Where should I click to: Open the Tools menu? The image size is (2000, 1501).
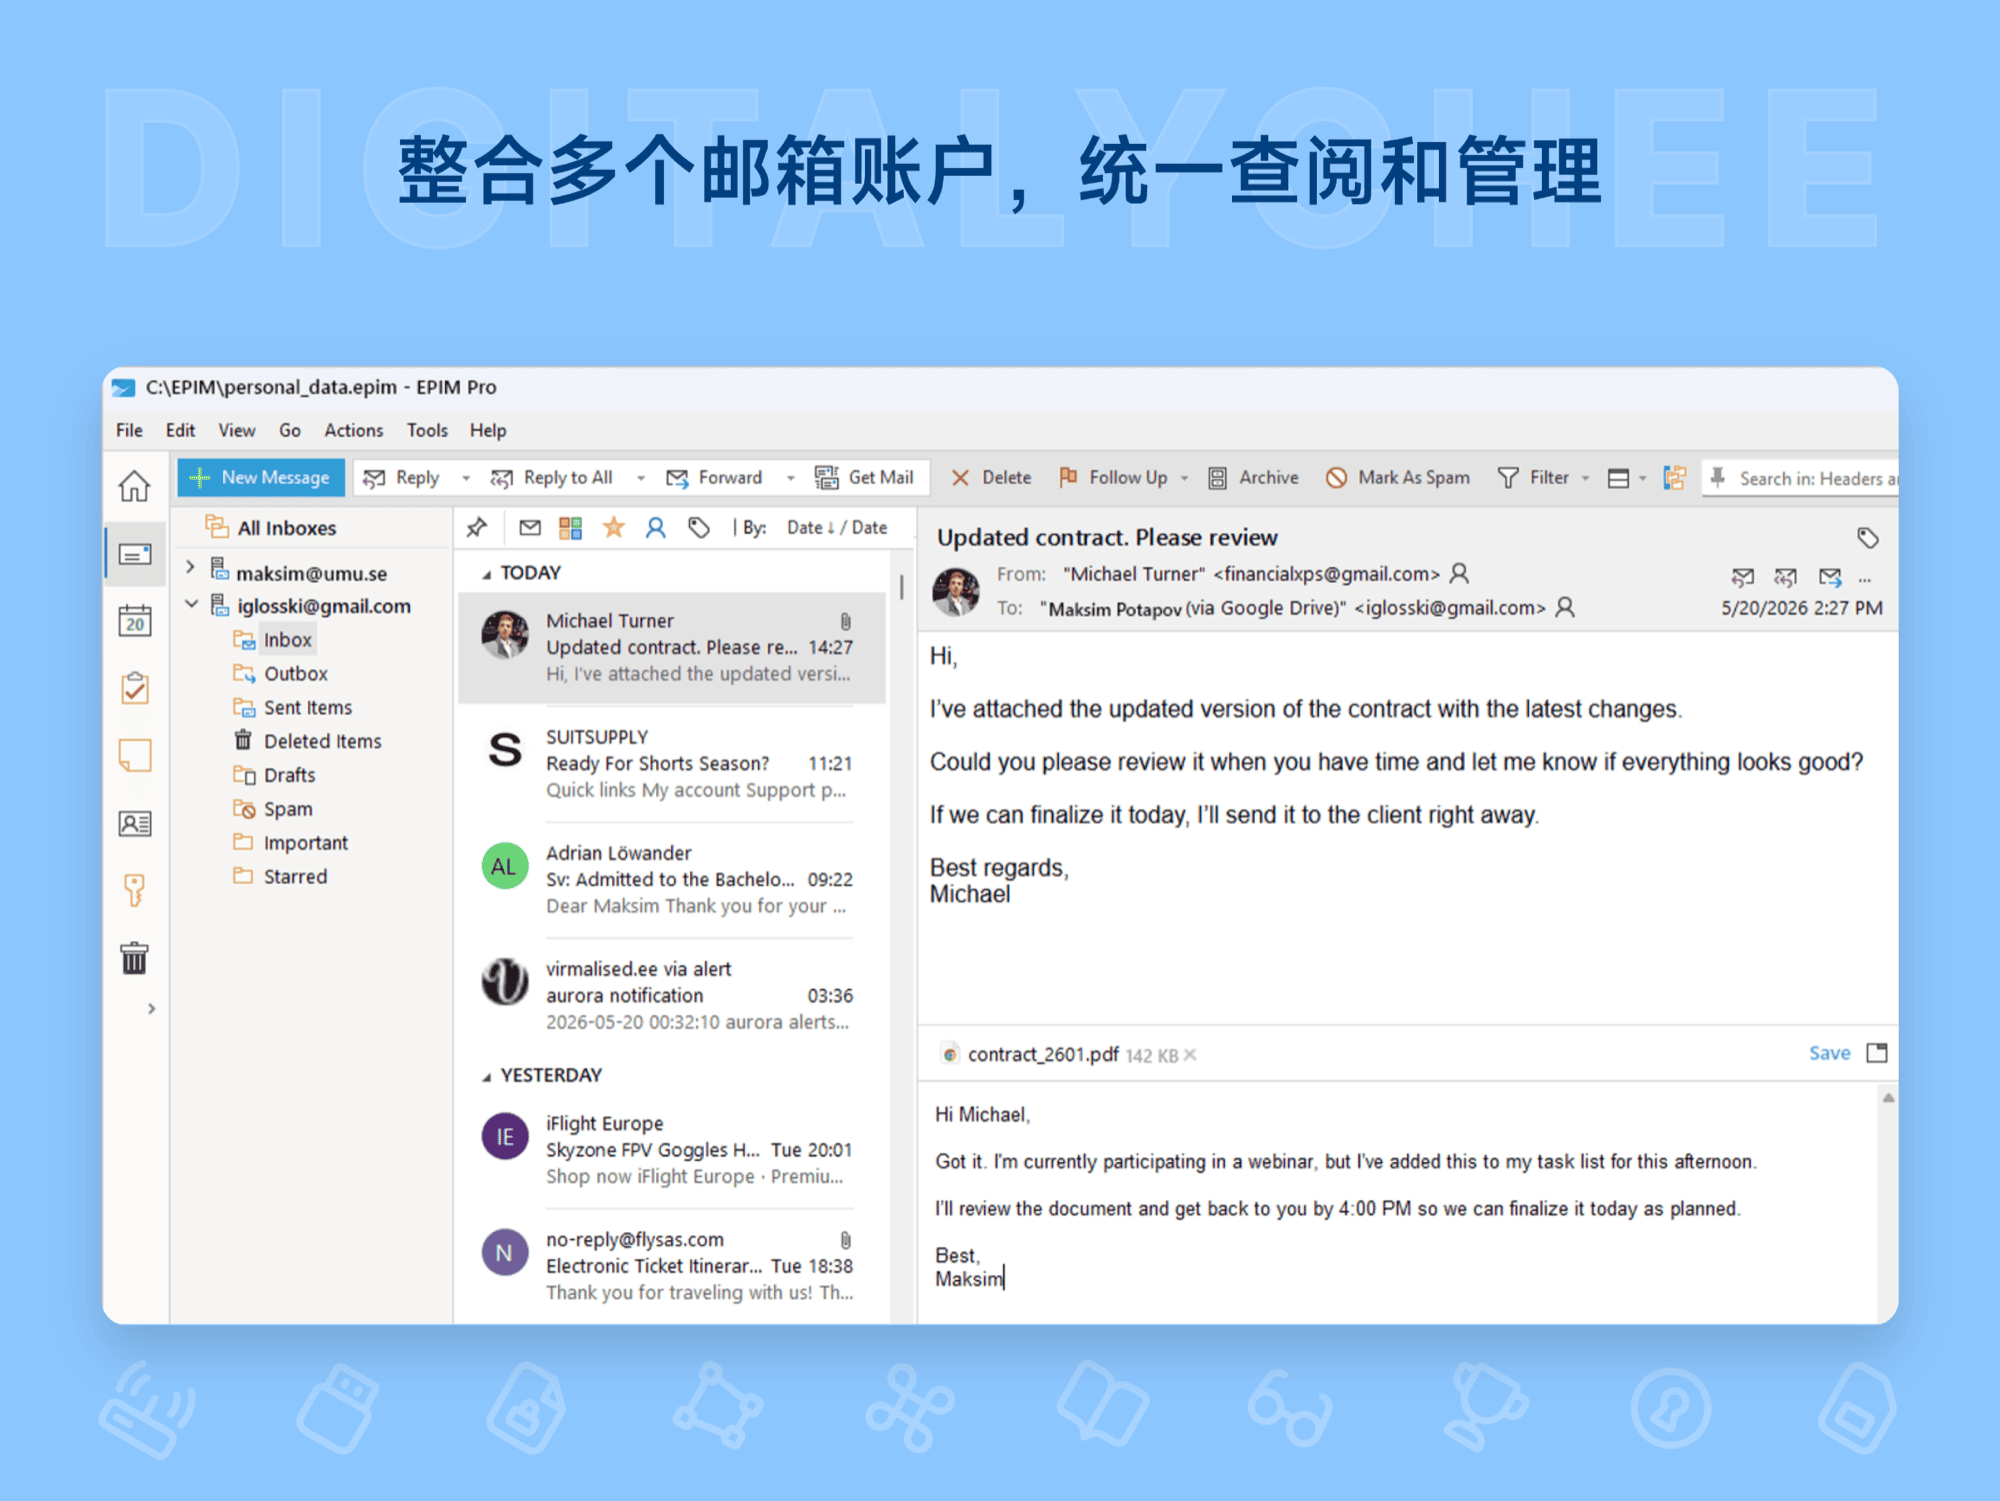tap(427, 431)
